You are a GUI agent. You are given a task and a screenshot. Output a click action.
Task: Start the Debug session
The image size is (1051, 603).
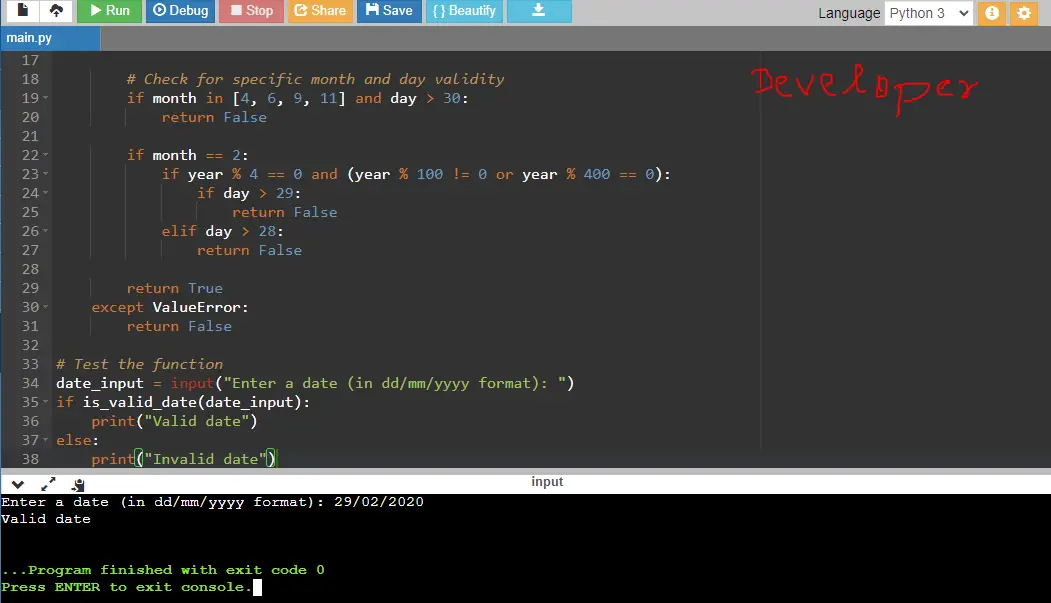tap(180, 11)
